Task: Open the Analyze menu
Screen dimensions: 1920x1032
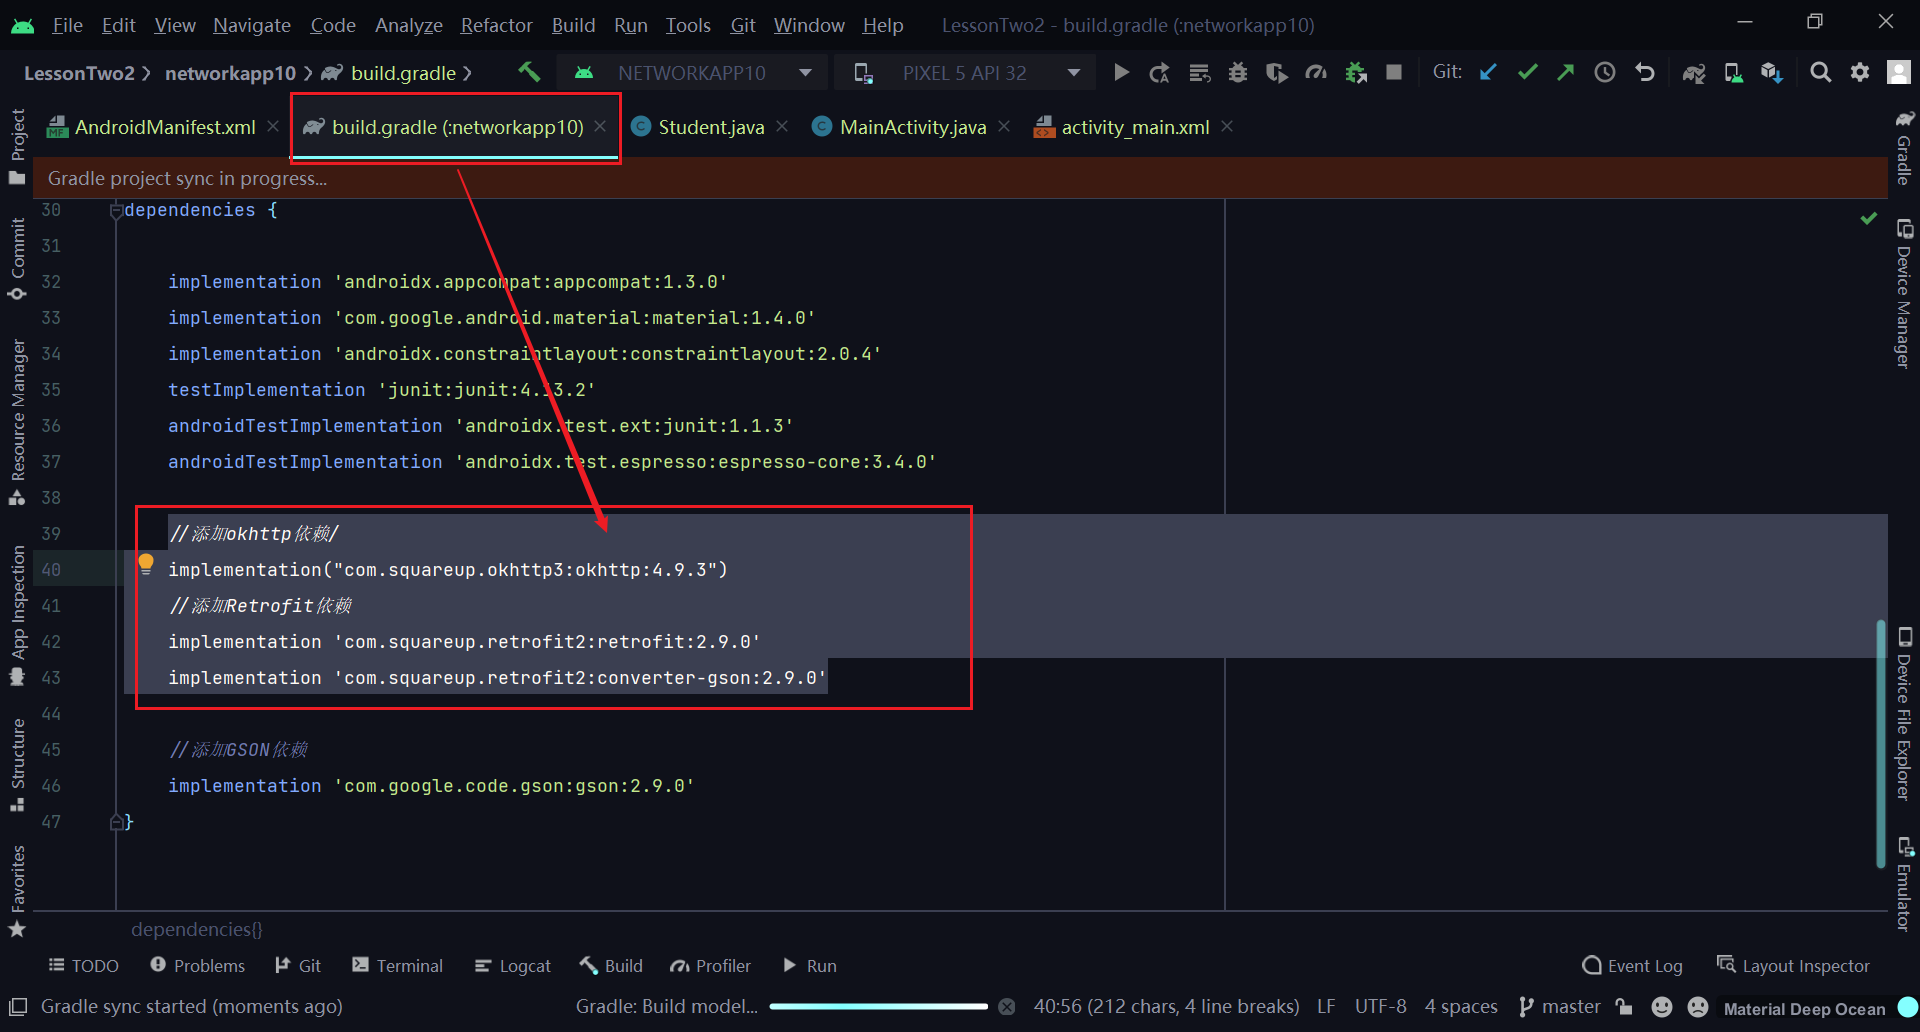Action: point(408,25)
